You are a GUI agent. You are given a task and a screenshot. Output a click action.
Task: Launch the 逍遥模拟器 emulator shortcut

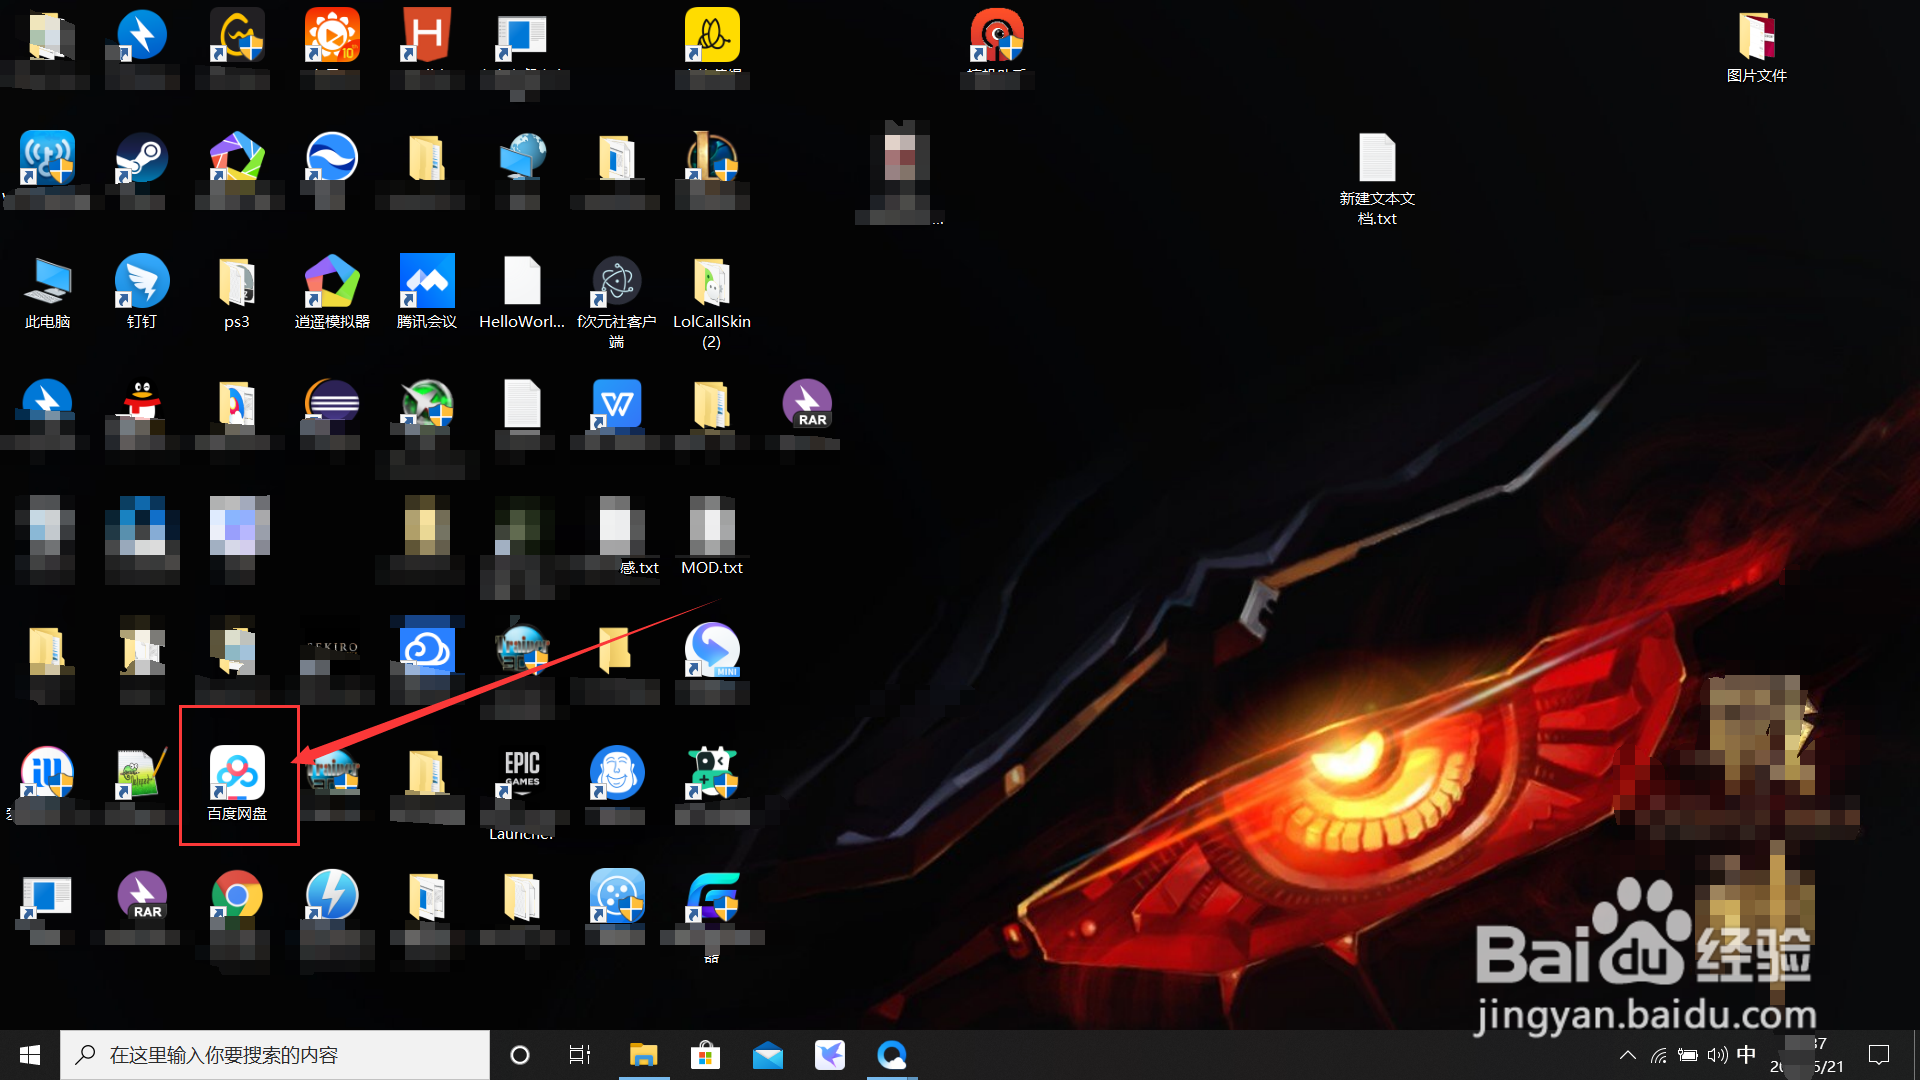332,292
